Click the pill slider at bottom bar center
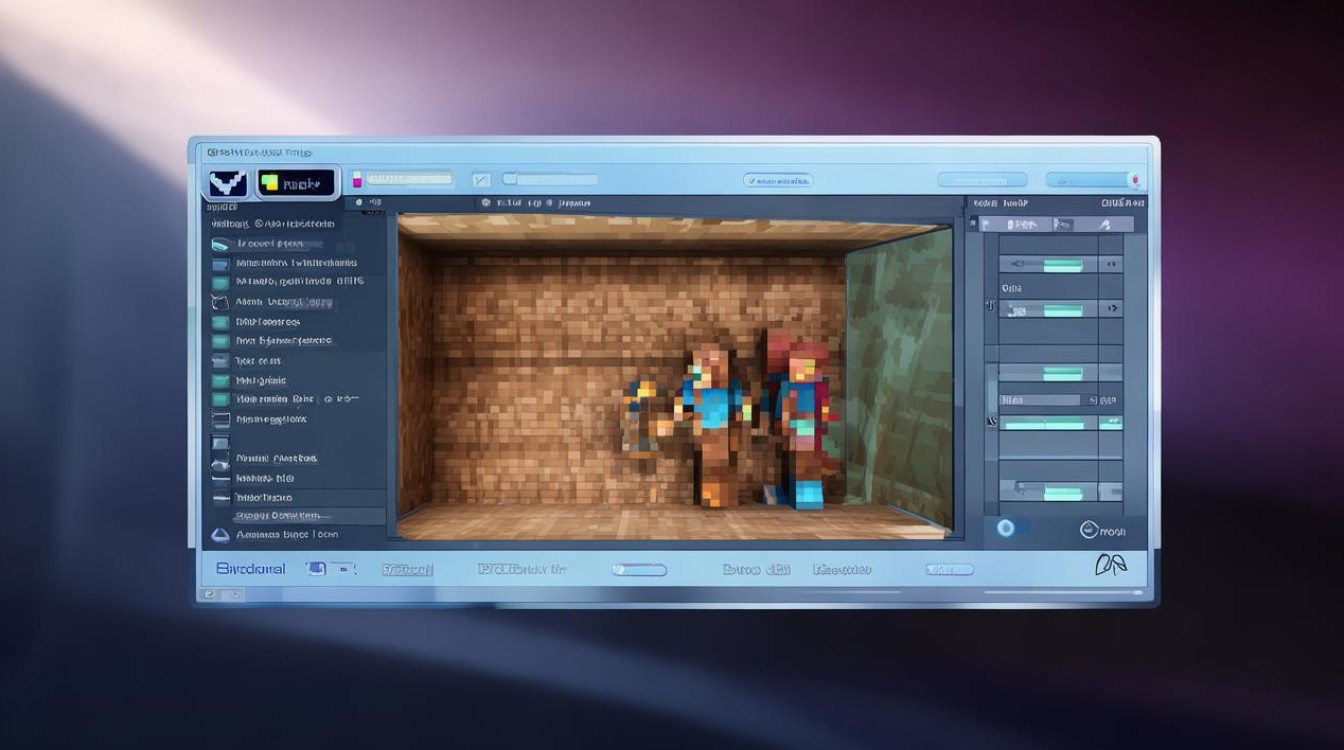 pyautogui.click(x=639, y=570)
